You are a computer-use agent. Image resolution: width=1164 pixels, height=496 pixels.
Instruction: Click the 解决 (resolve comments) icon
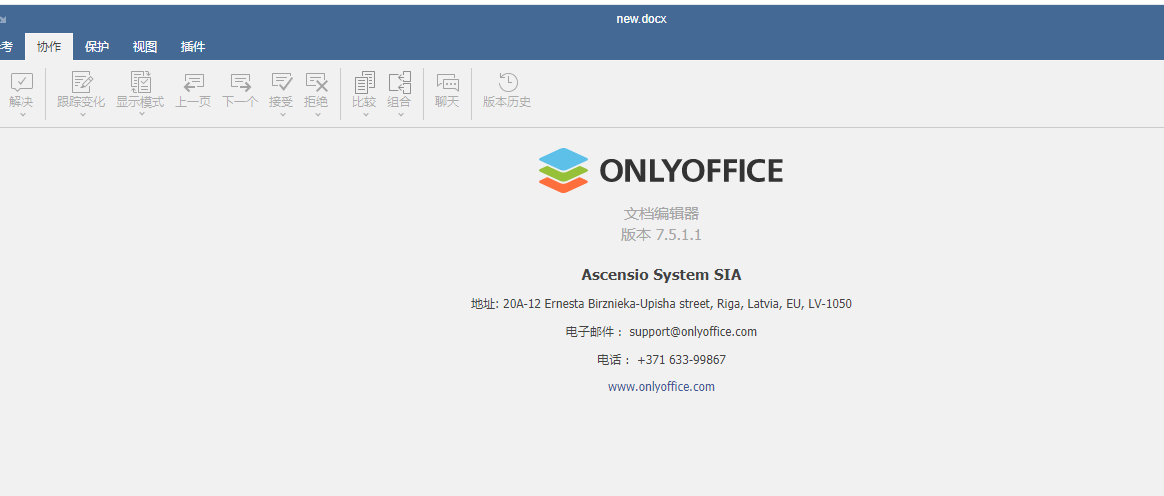click(22, 82)
